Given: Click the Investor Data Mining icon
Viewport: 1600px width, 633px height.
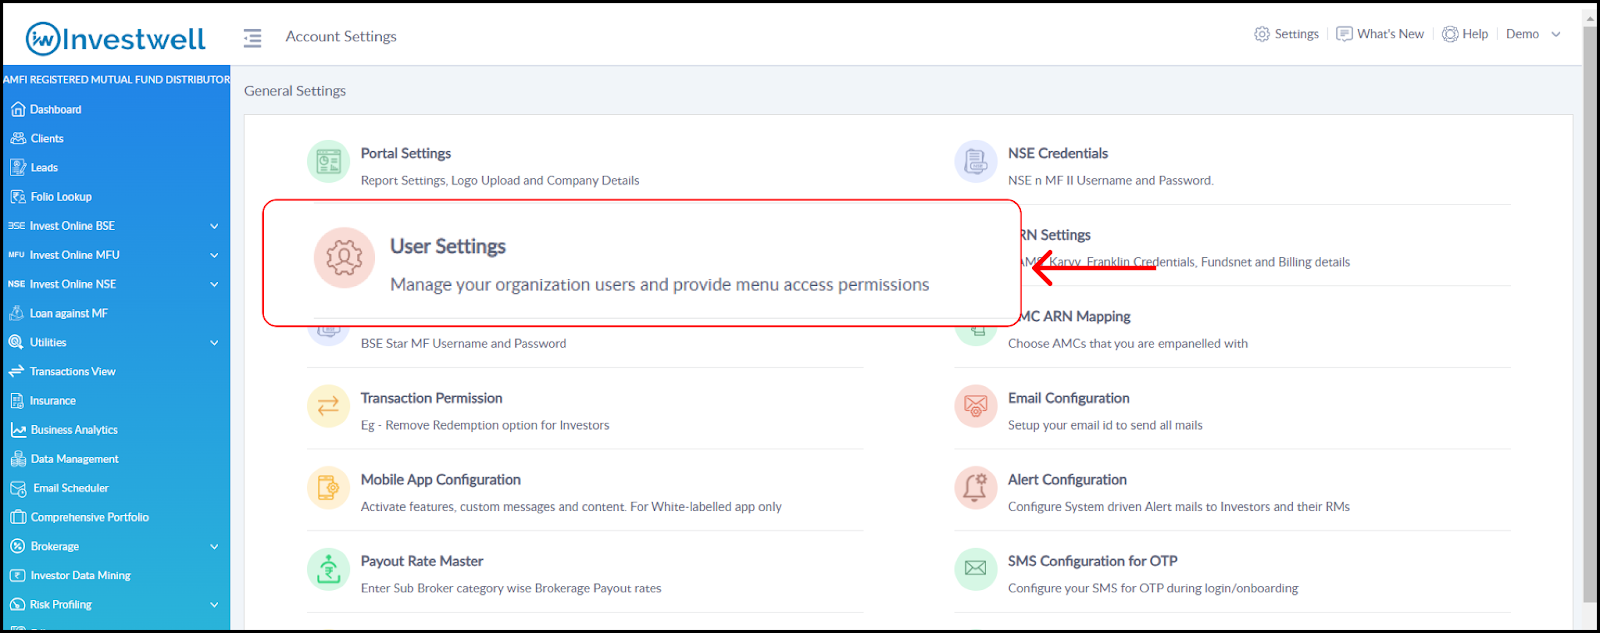Looking at the screenshot, I should click(17, 575).
